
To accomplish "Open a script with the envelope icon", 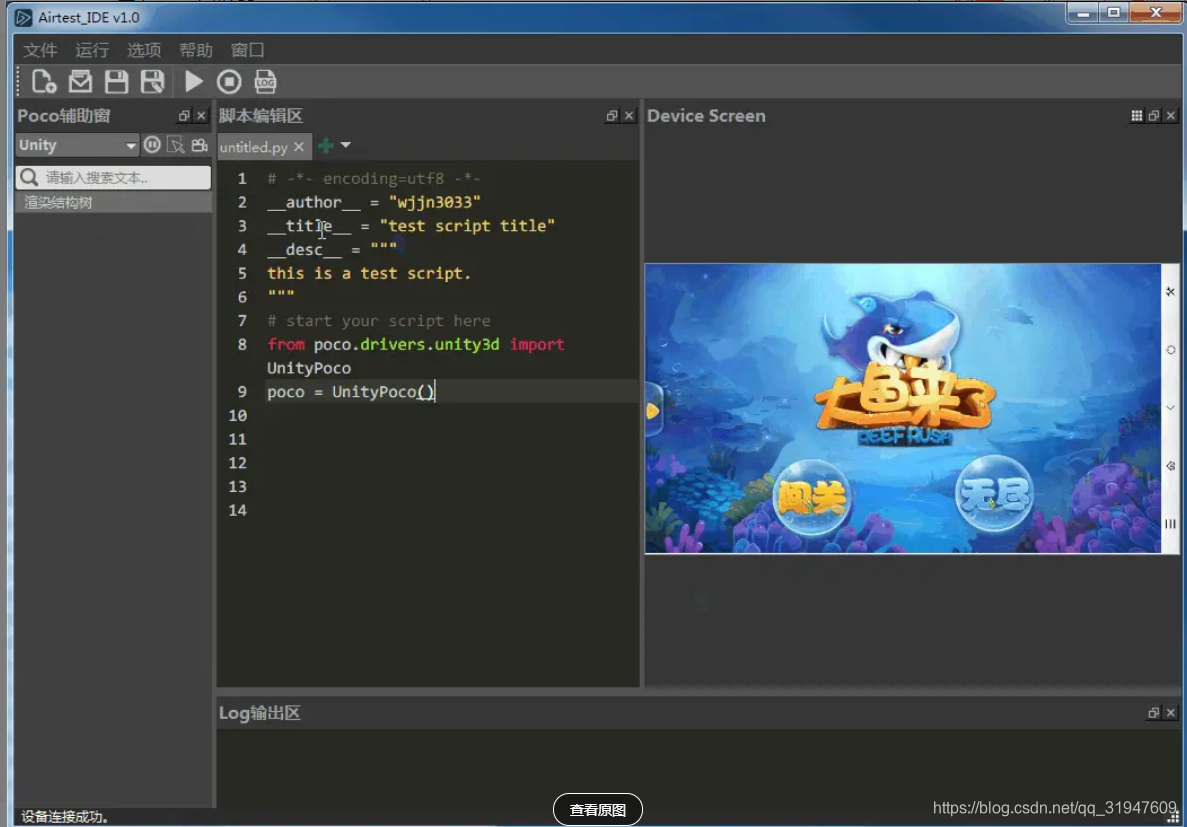I will click(x=80, y=81).
